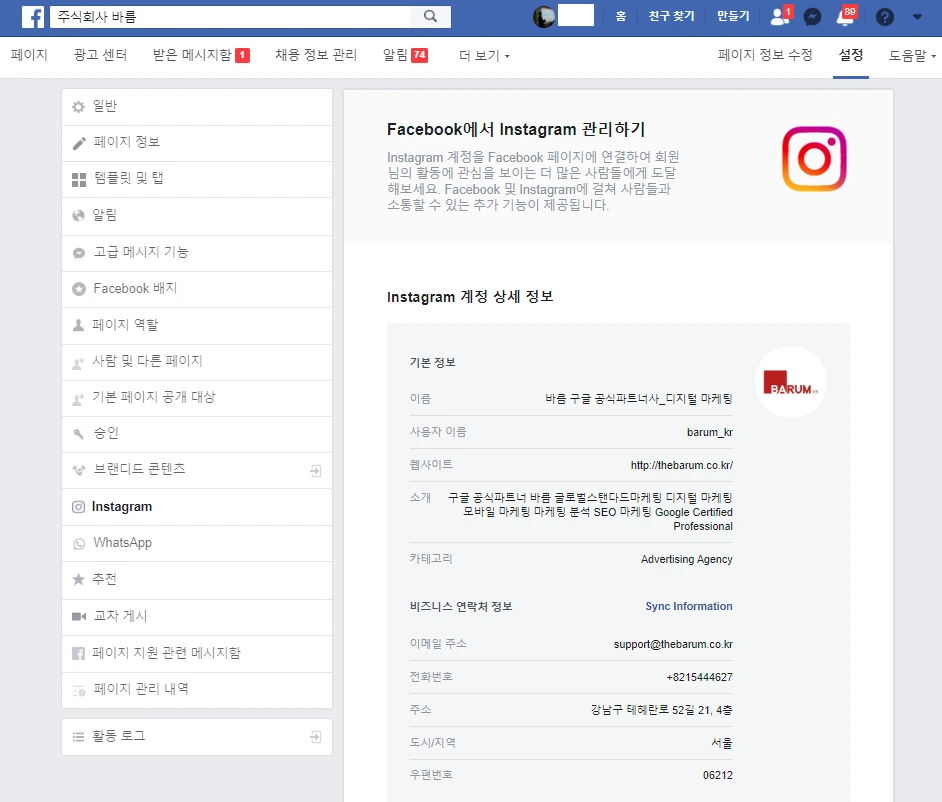This screenshot has width=942, height=802.
Task: Open 페이지 정보 settings section
Action: (197, 143)
